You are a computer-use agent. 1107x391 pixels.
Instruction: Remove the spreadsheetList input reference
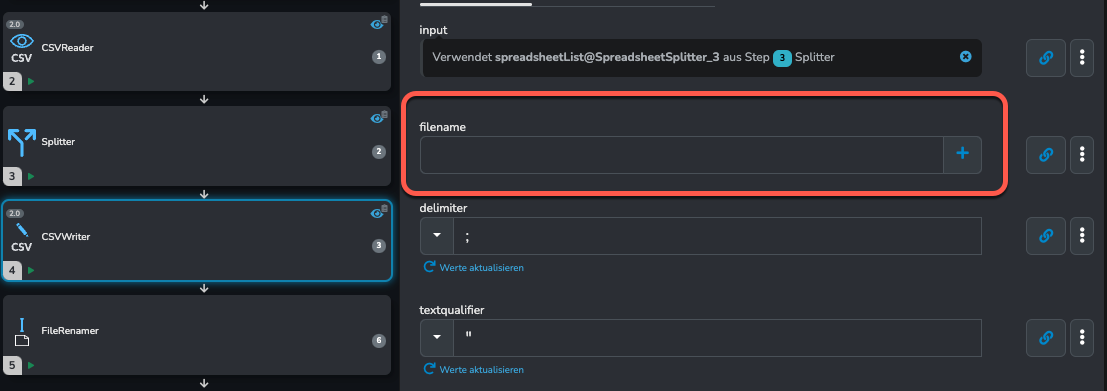point(966,57)
